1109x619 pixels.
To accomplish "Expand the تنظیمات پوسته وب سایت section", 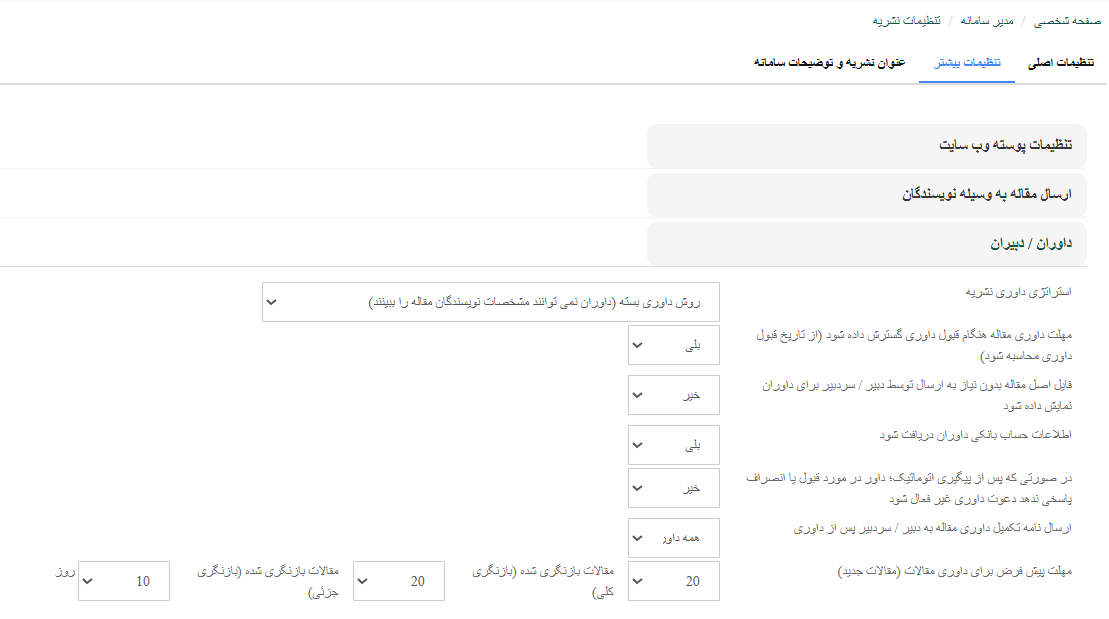I will click(x=866, y=146).
